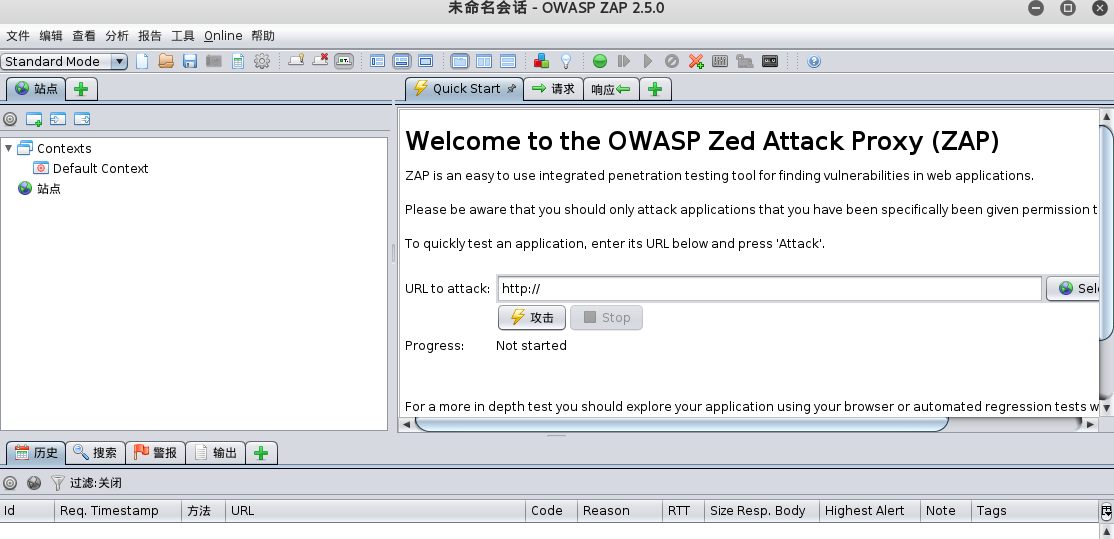Switch to the 历史 tab
Image resolution: width=1114 pixels, height=539 pixels.
(36, 452)
